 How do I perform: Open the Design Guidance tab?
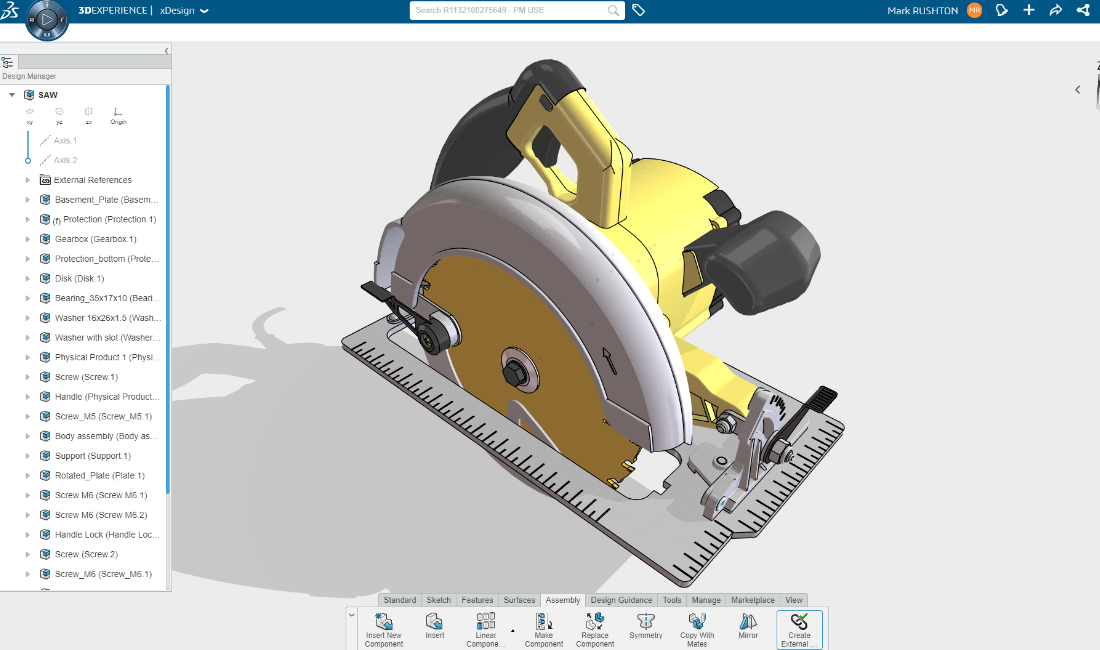click(x=621, y=600)
